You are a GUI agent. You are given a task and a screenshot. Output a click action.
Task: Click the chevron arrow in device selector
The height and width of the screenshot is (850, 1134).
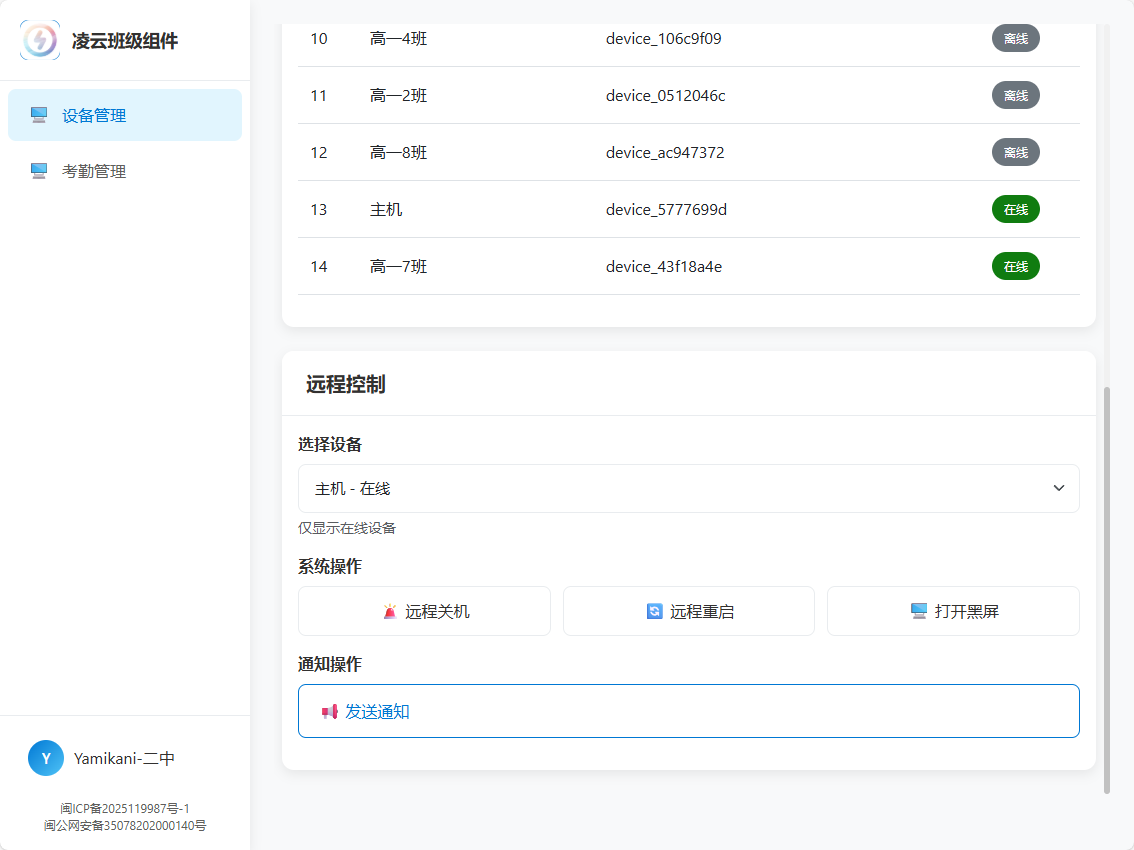pos(1059,488)
